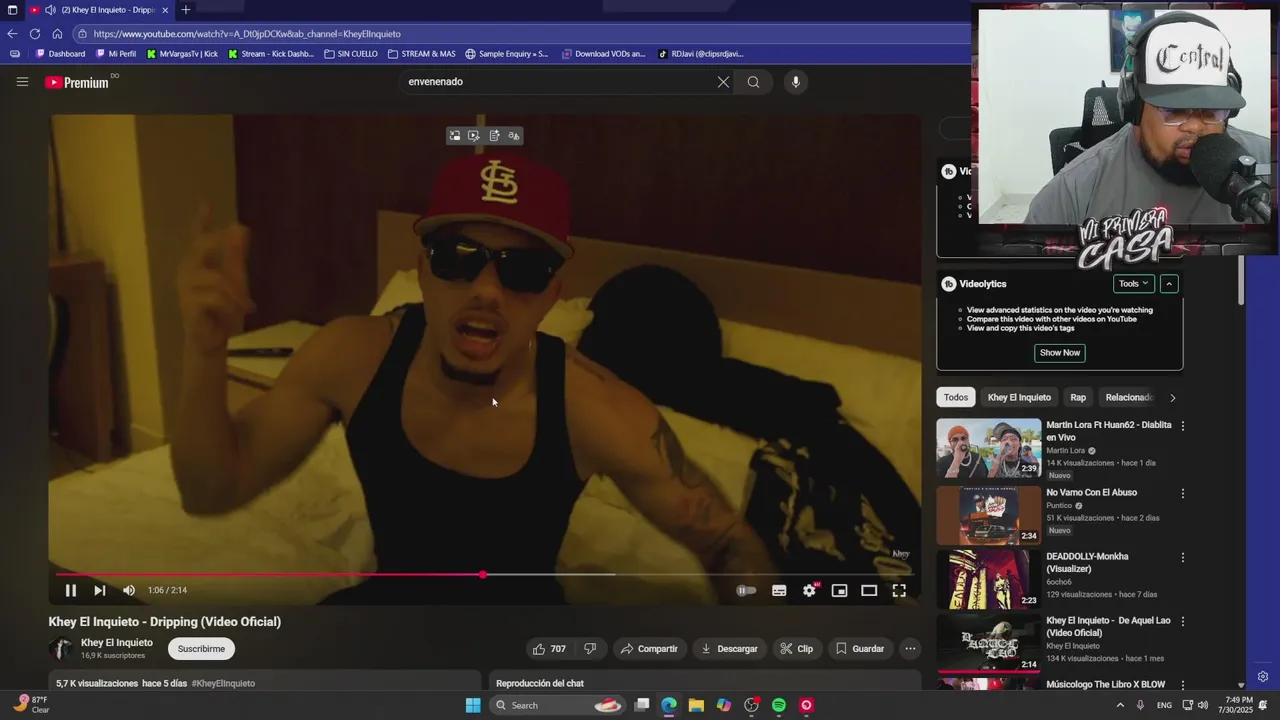Switch to theater mode
1280x720 pixels.
(869, 590)
